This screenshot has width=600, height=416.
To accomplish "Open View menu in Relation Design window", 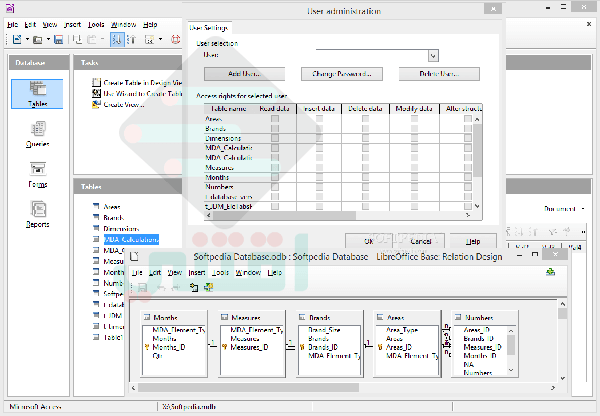I will coord(174,272).
